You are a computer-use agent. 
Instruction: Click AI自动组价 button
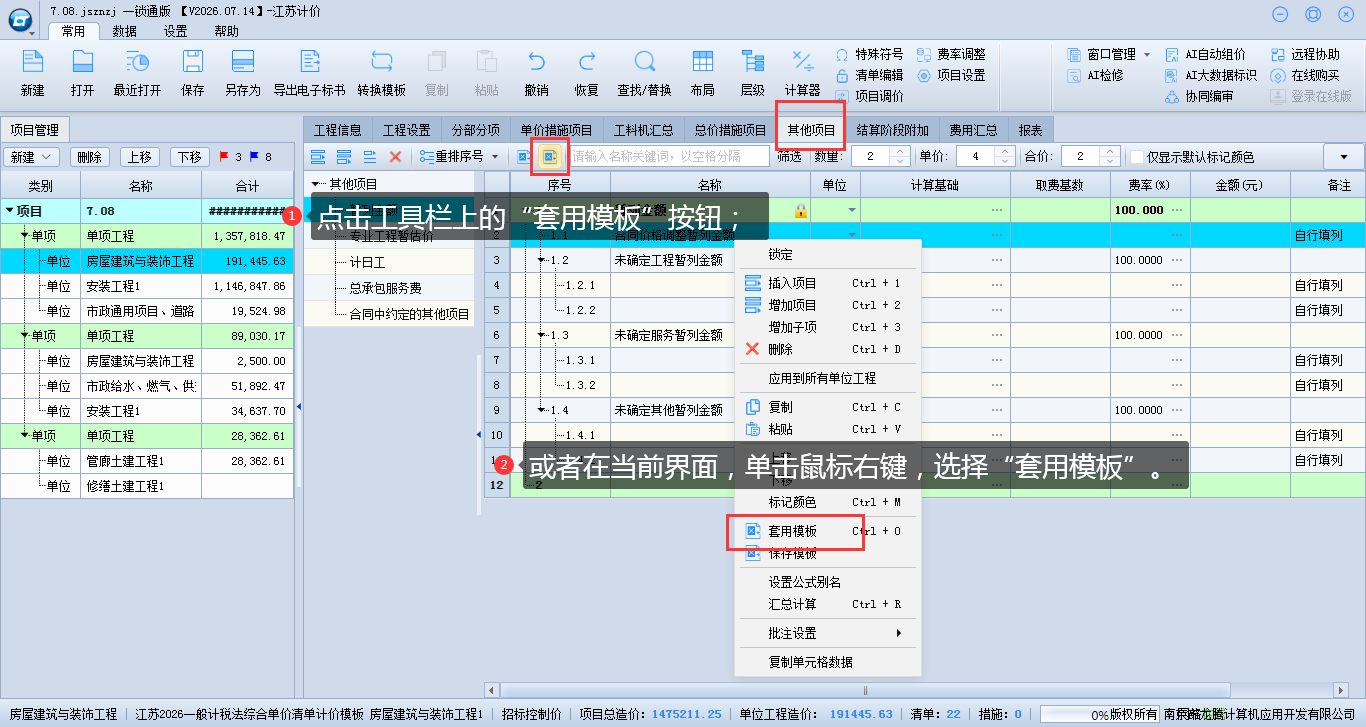point(1206,54)
